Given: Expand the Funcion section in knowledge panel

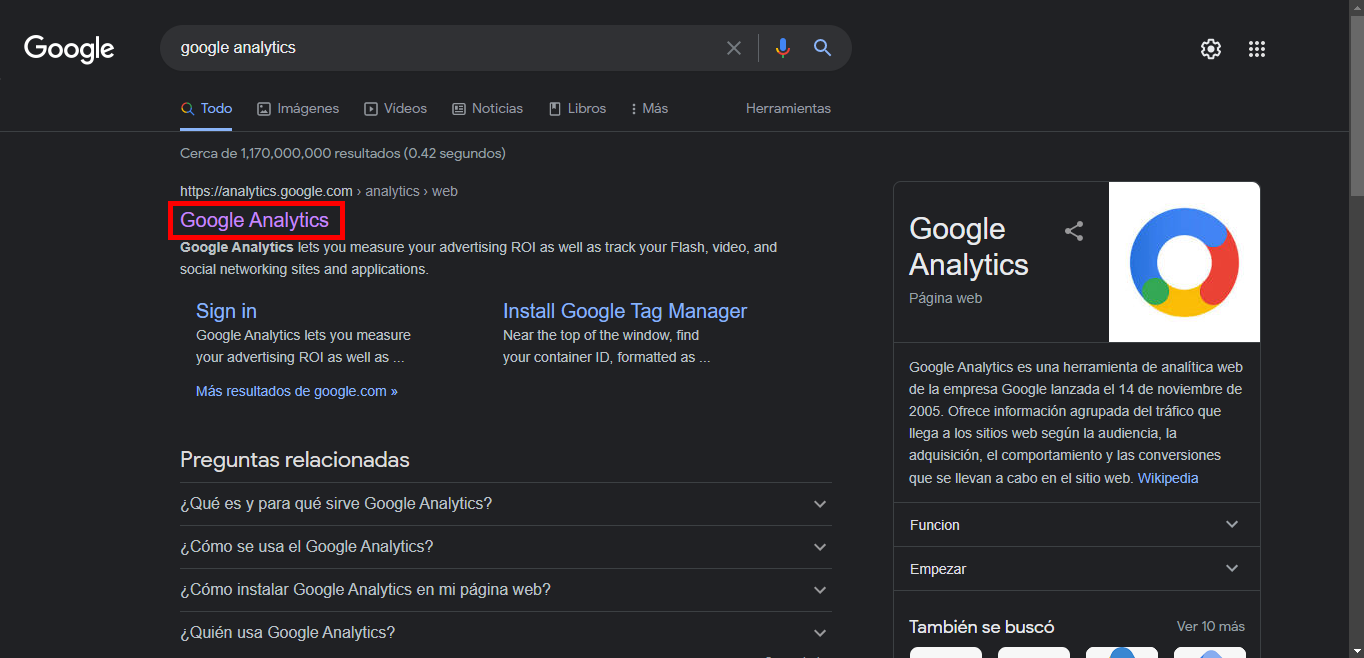Looking at the screenshot, I should (1076, 525).
